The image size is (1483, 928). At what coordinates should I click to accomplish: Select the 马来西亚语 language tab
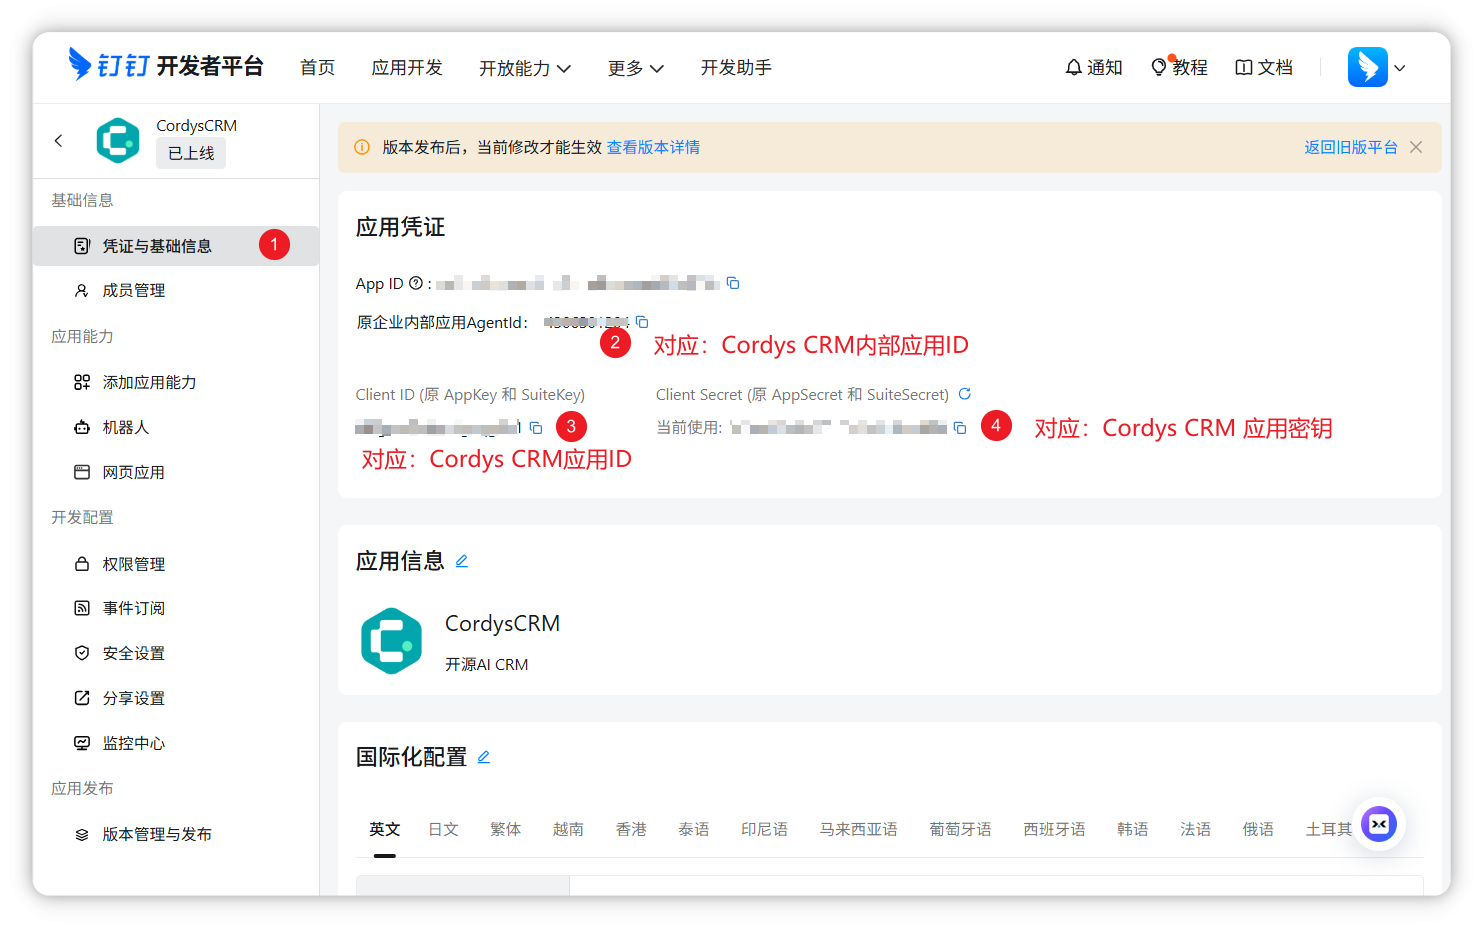pyautogui.click(x=858, y=829)
